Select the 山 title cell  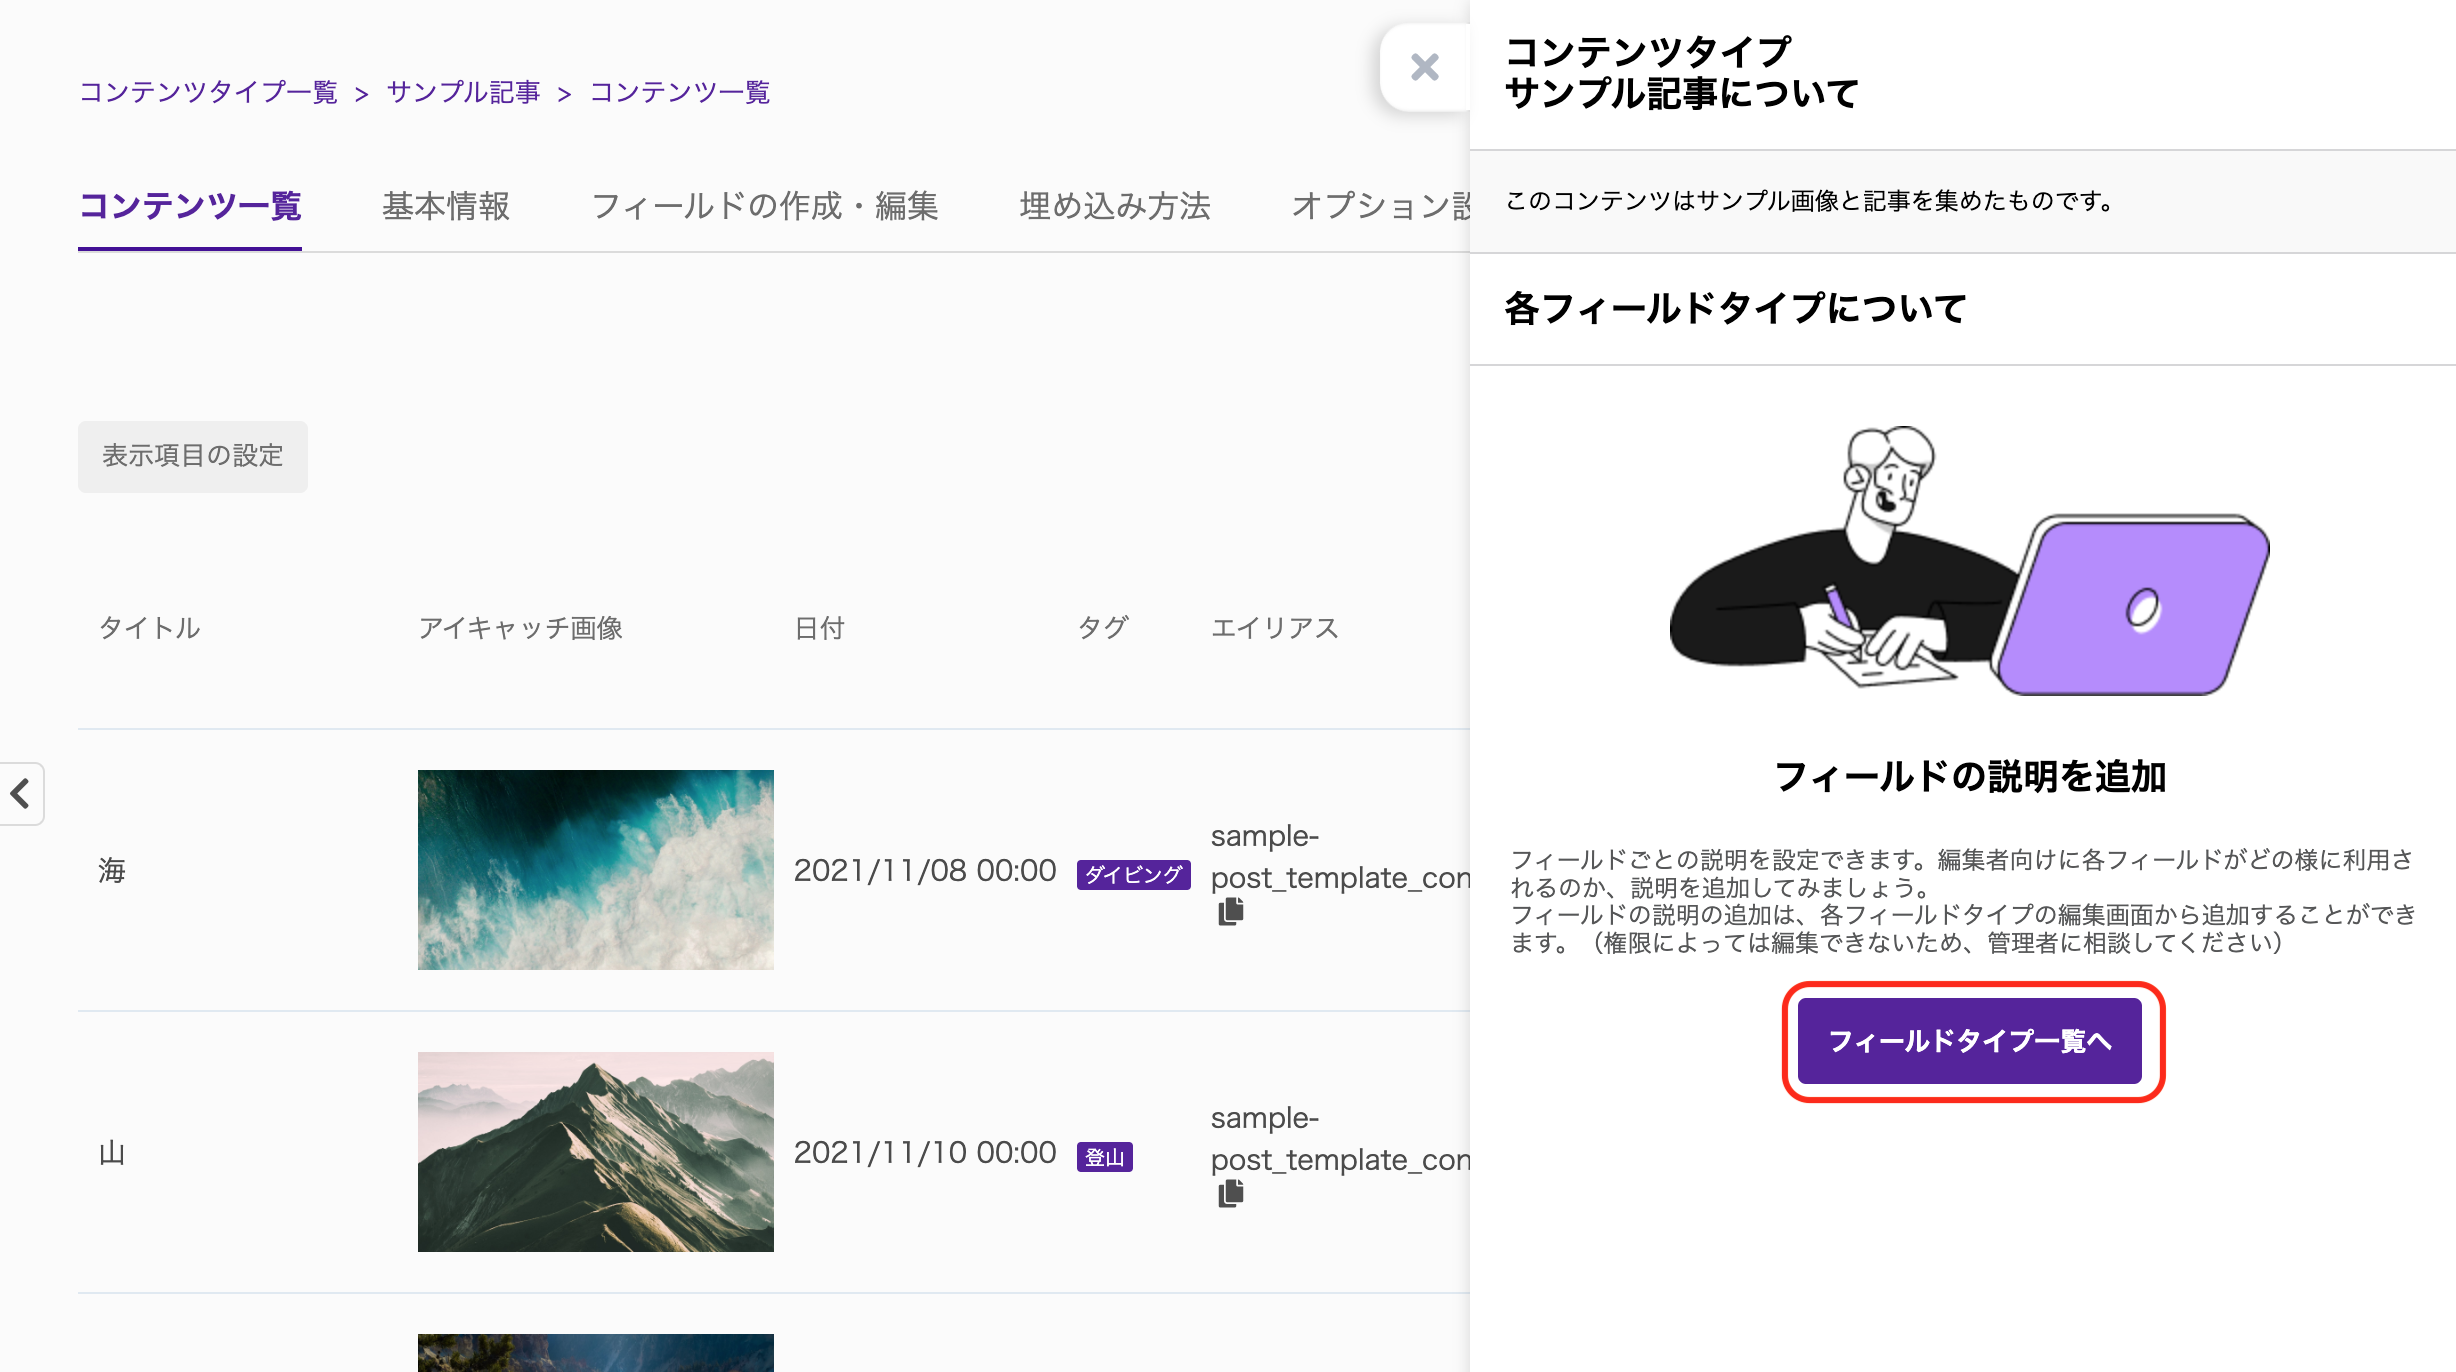tap(112, 1153)
